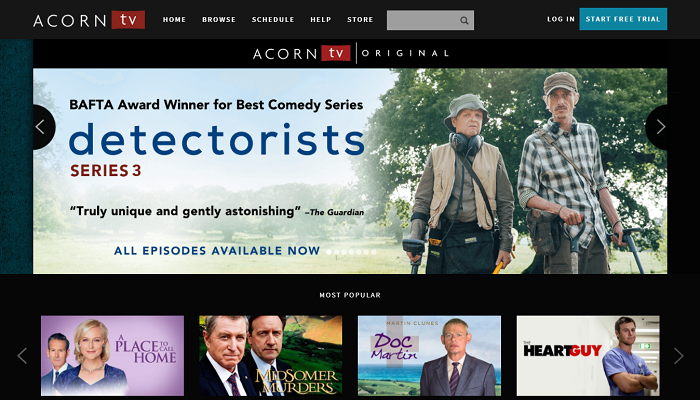Show previous Most Popular shows
Viewport: 700px width, 400px height.
(x=22, y=356)
